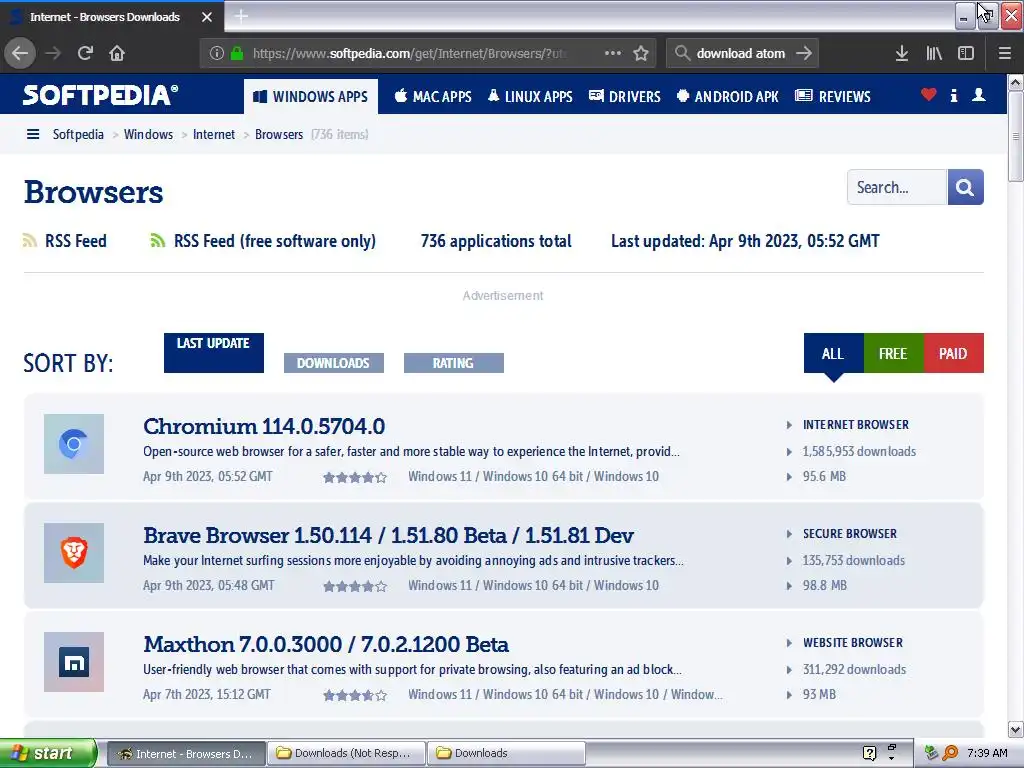The height and width of the screenshot is (768, 1024).
Task: Click the Internet breadcrumb link
Action: pos(214,134)
